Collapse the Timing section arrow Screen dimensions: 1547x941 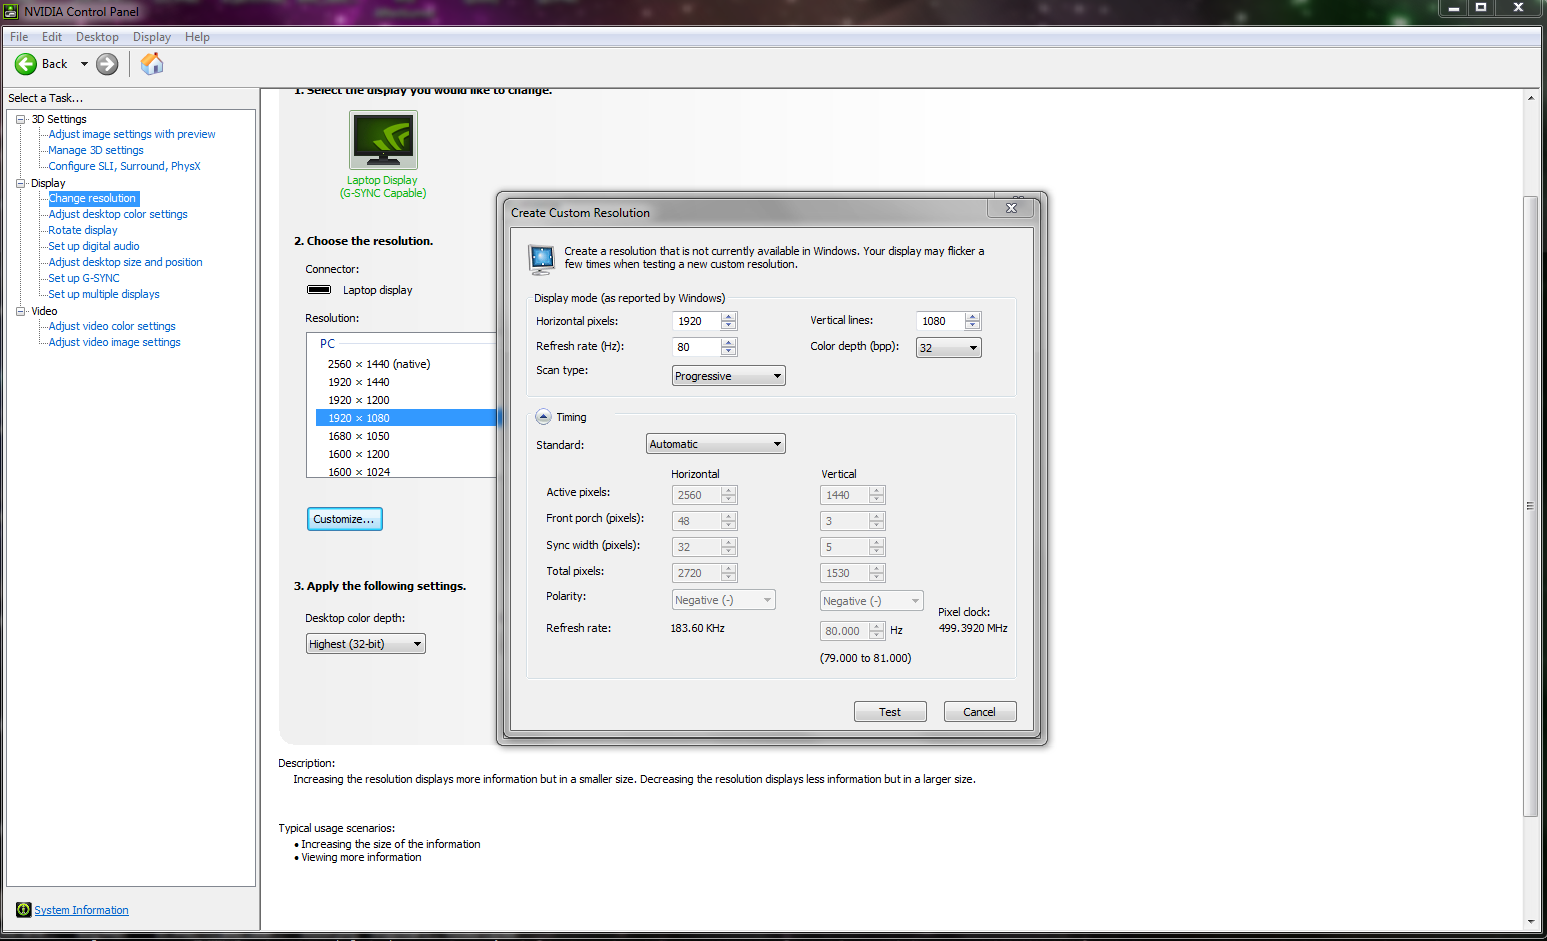click(543, 417)
